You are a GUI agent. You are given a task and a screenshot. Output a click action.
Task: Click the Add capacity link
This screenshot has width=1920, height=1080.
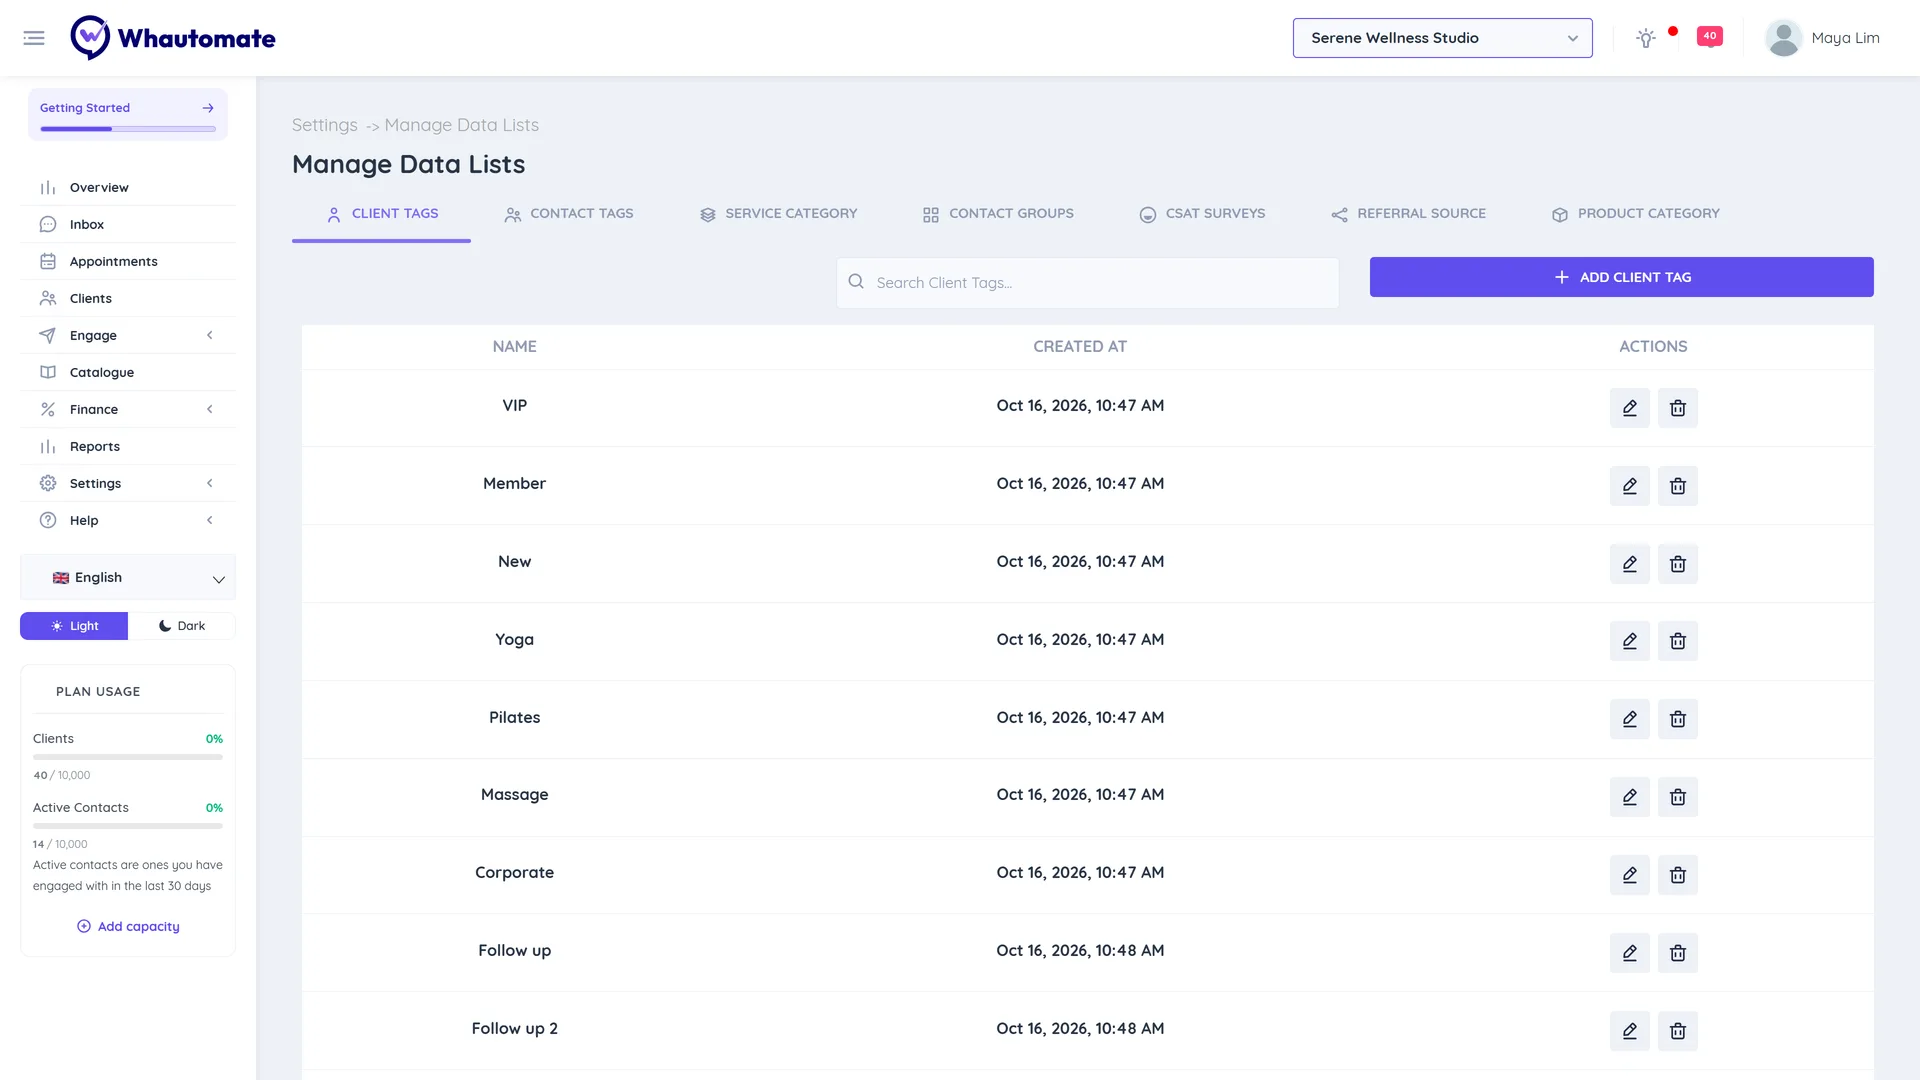[x=128, y=927]
